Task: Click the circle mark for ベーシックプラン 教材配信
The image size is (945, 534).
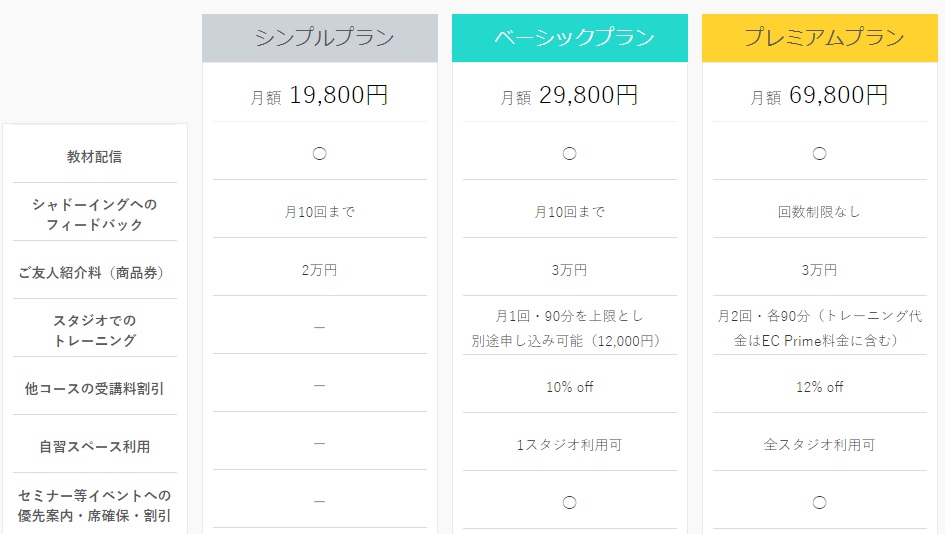Action: pyautogui.click(x=569, y=154)
